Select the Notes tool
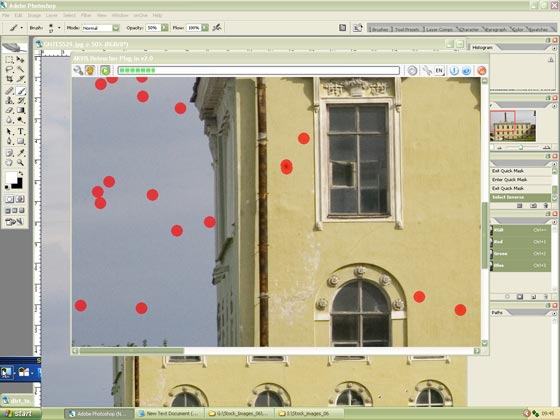Image resolution: width=560 pixels, height=420 pixels. [9, 153]
